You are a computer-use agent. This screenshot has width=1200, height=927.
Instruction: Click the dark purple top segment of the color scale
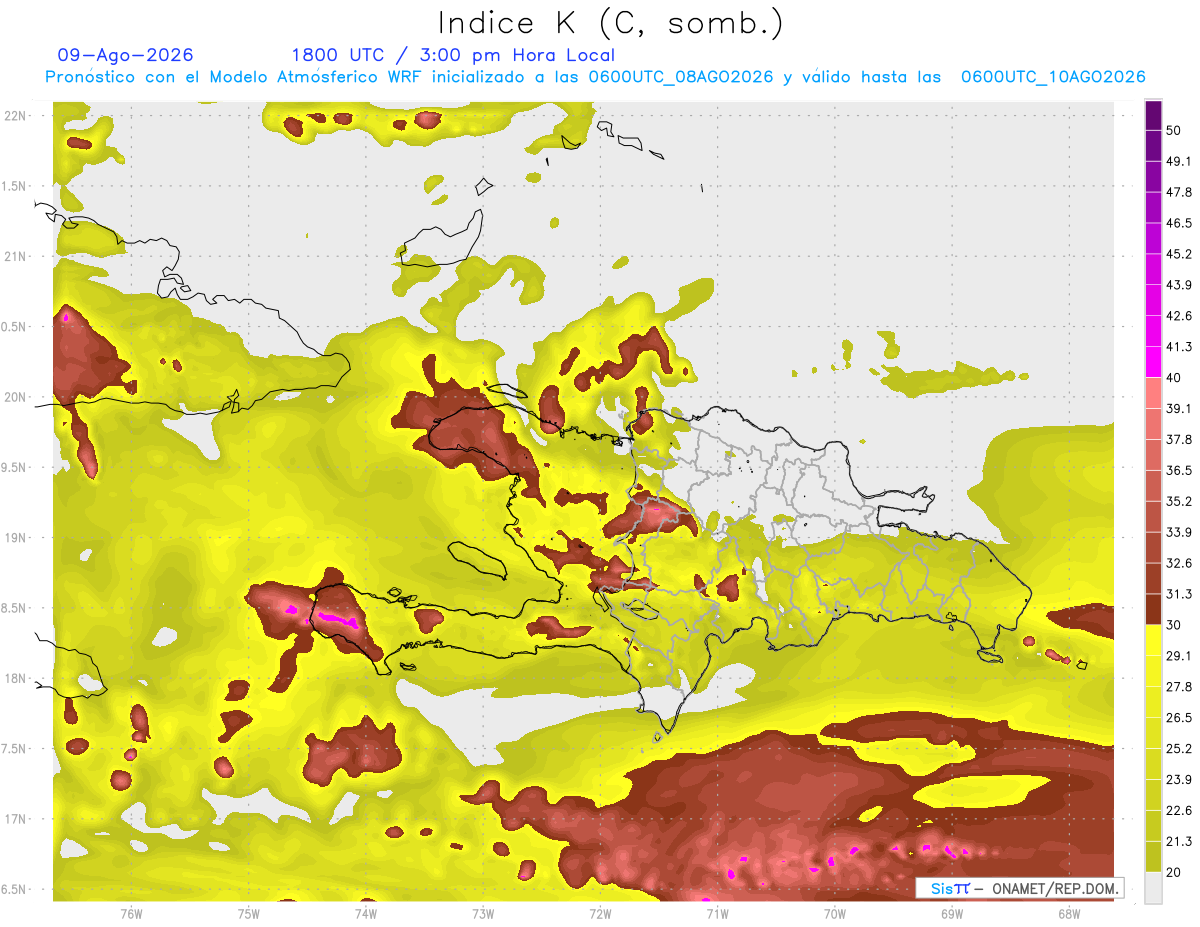point(1154,116)
